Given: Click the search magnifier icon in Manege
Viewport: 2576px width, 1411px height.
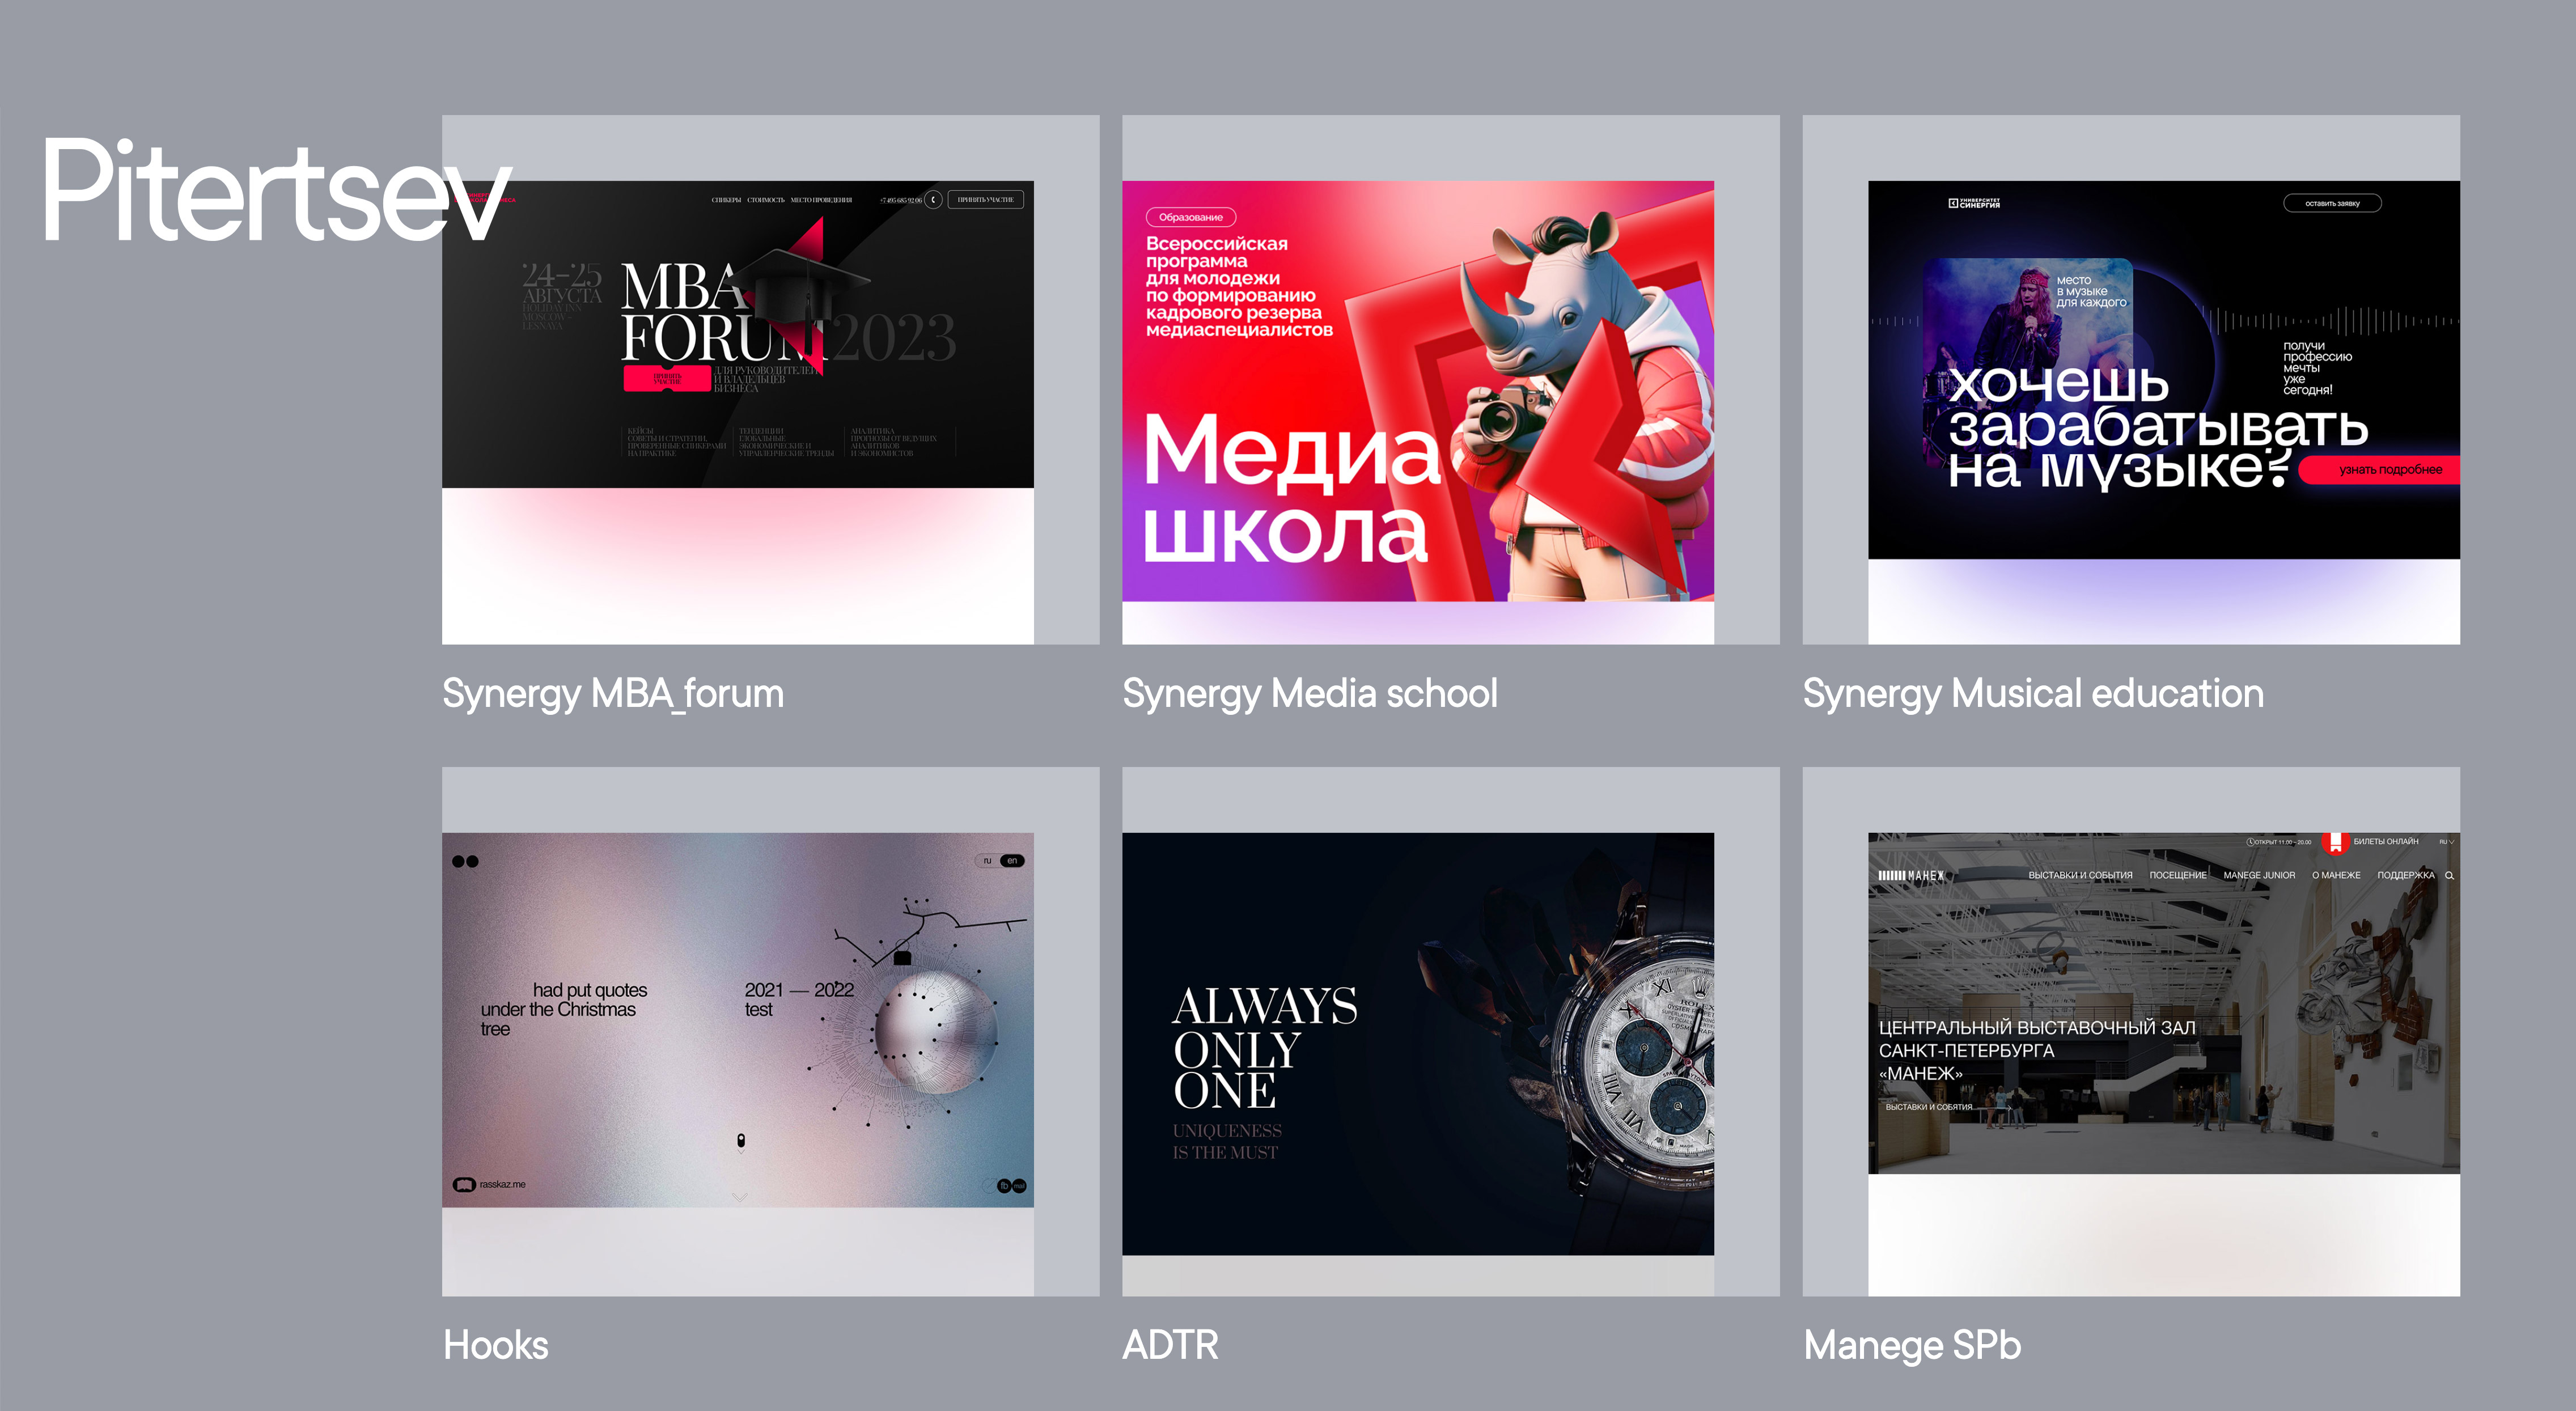Looking at the screenshot, I should click(2449, 875).
